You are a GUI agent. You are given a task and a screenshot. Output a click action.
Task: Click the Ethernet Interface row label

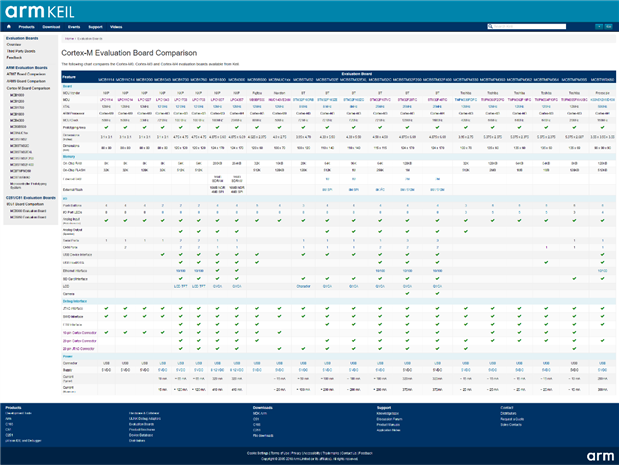(x=75, y=271)
